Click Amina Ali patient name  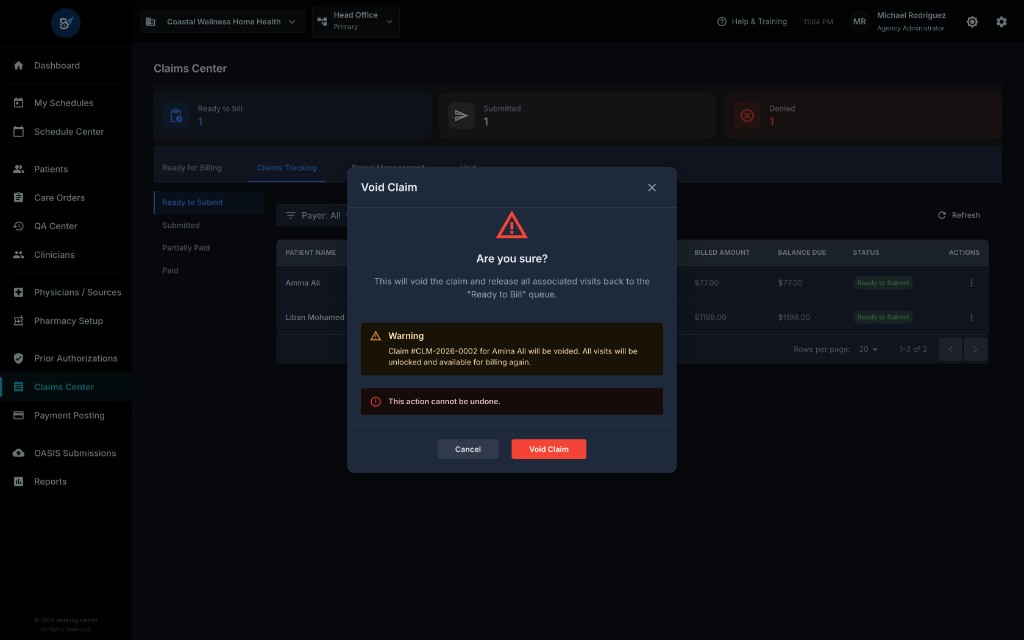(302, 283)
